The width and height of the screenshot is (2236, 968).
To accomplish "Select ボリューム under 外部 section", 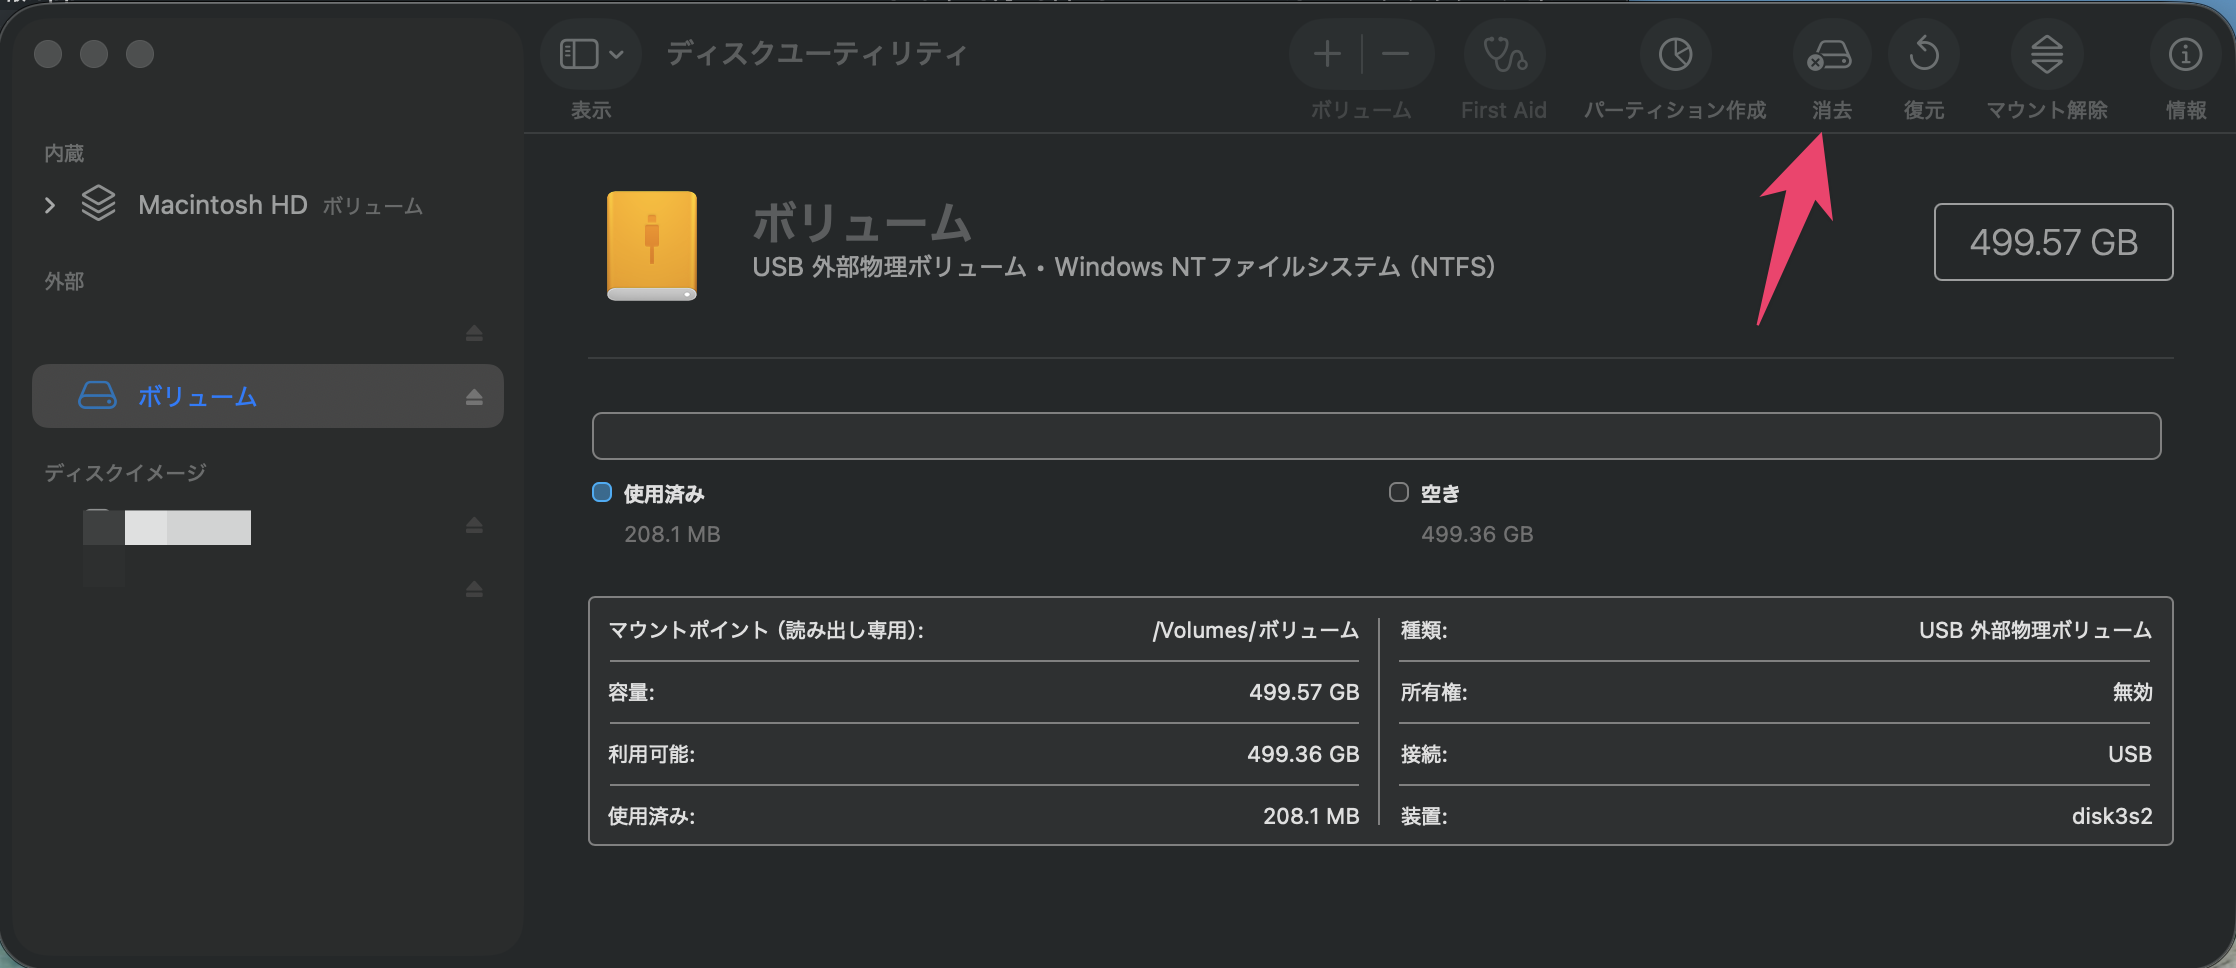I will point(199,396).
